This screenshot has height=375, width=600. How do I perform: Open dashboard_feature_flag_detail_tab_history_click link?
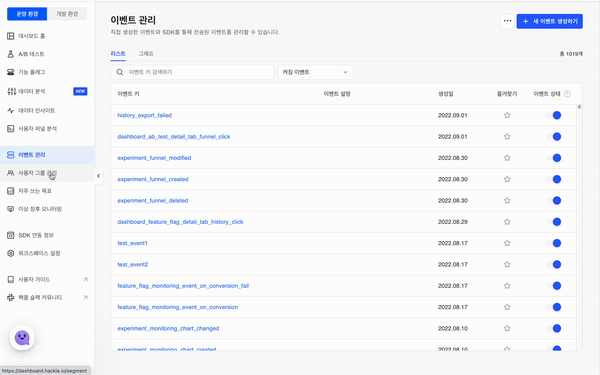[180, 222]
